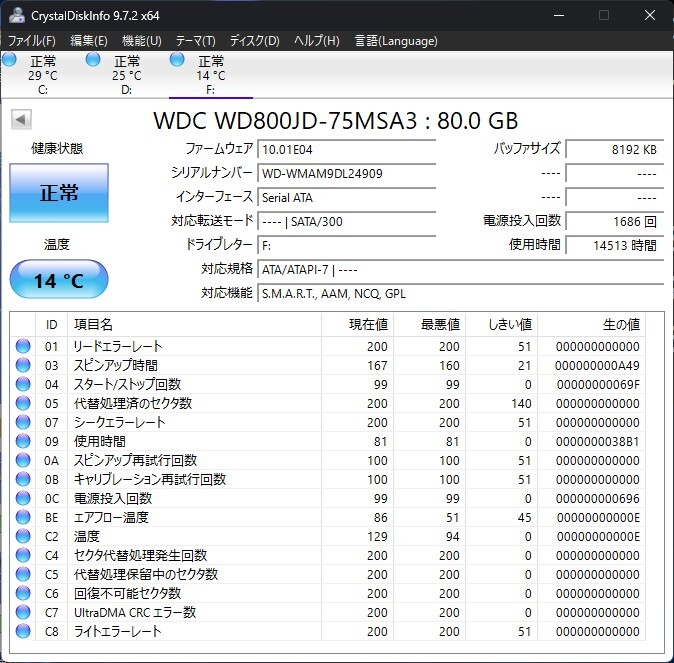Click the CrystalDiskInfo app icon in title bar
The height and width of the screenshot is (663, 674).
pos(17,15)
